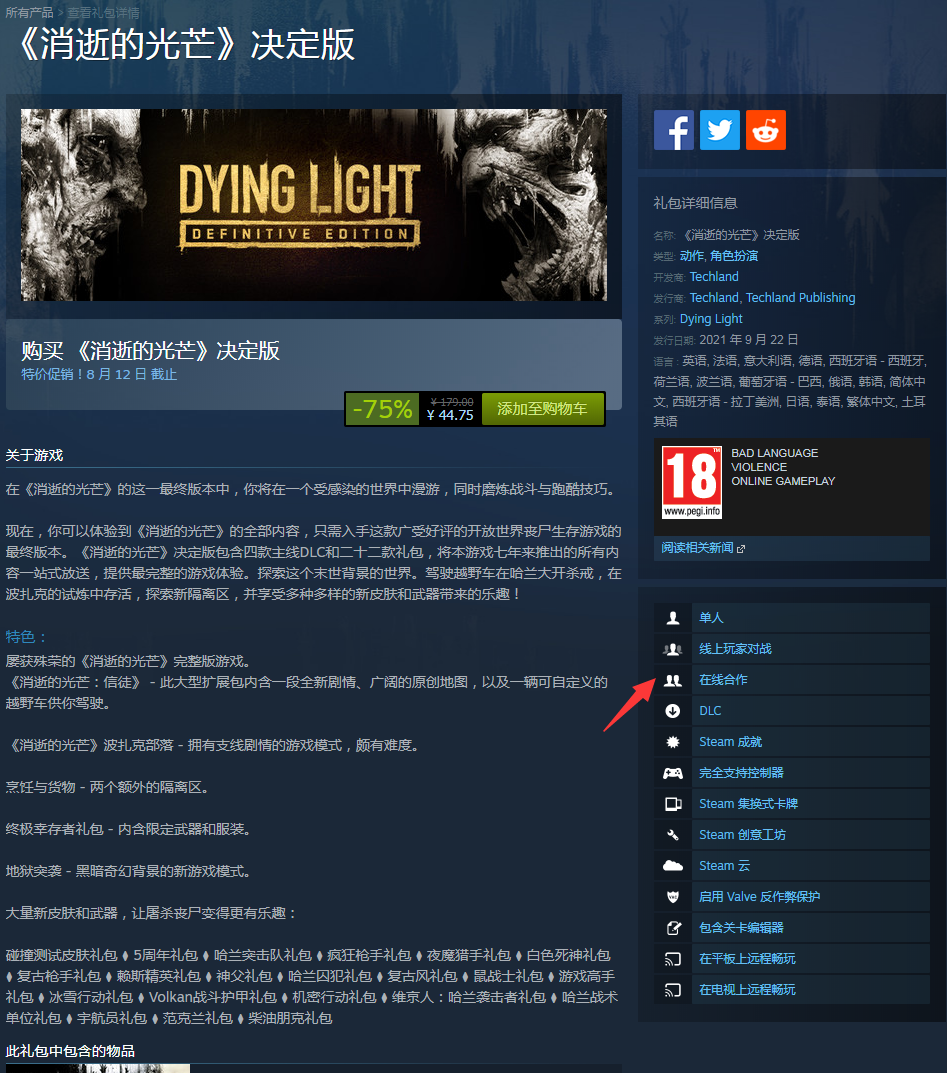
Task: Click the 礼包详细信息 heading
Action: coord(695,203)
